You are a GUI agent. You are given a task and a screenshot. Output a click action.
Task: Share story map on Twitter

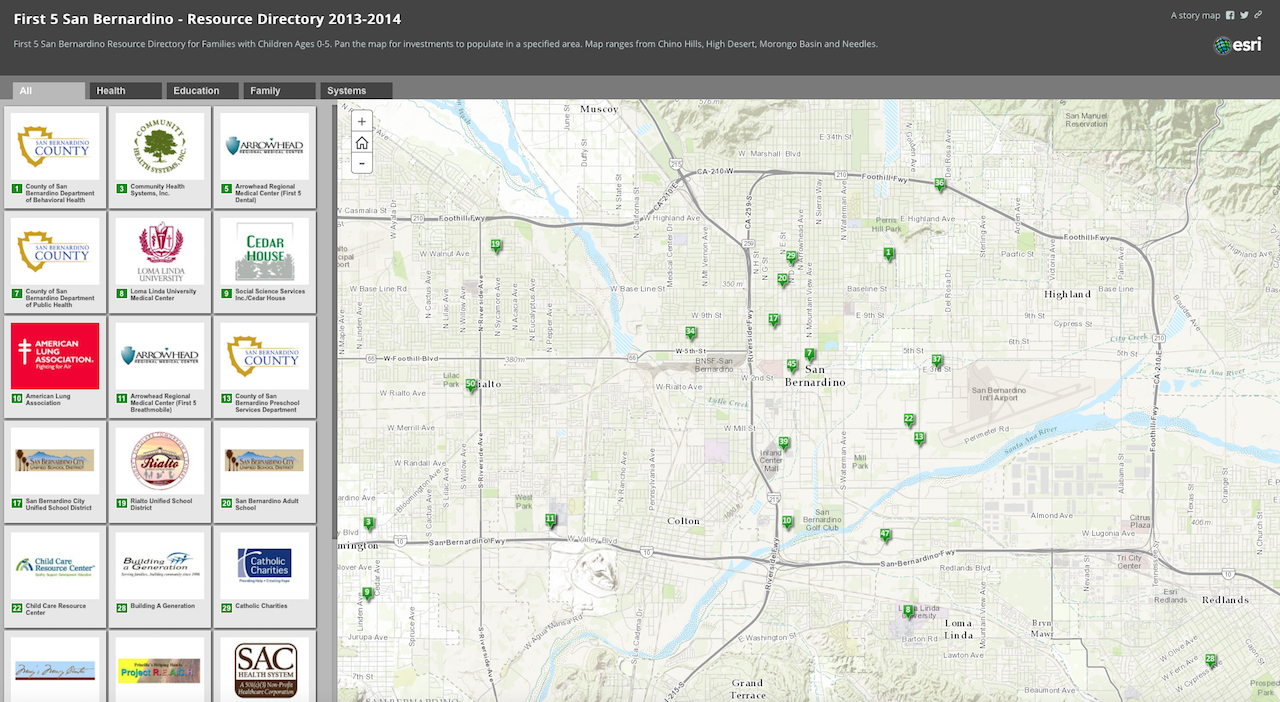pyautogui.click(x=1244, y=15)
